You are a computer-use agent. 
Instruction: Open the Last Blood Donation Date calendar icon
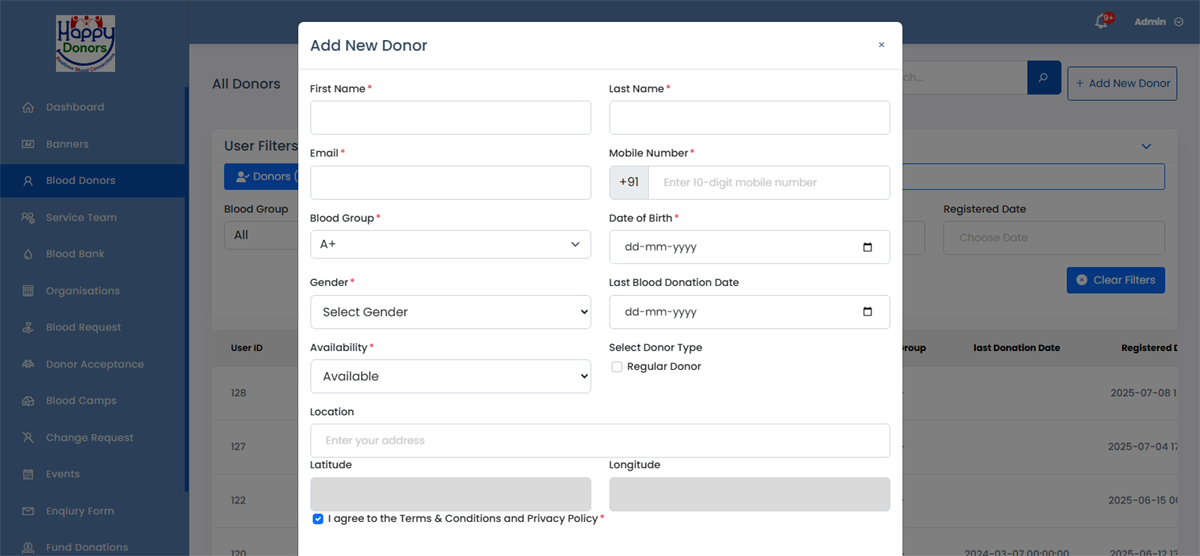(x=867, y=312)
